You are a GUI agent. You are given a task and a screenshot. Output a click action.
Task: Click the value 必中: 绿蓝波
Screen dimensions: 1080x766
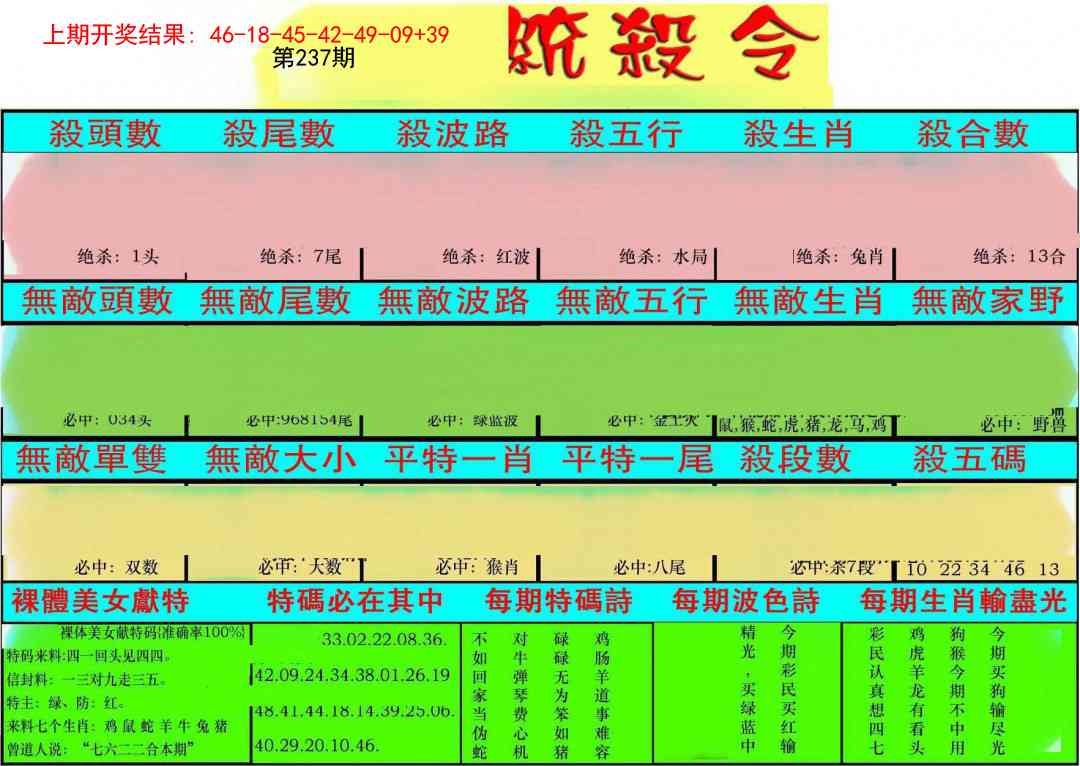point(472,420)
